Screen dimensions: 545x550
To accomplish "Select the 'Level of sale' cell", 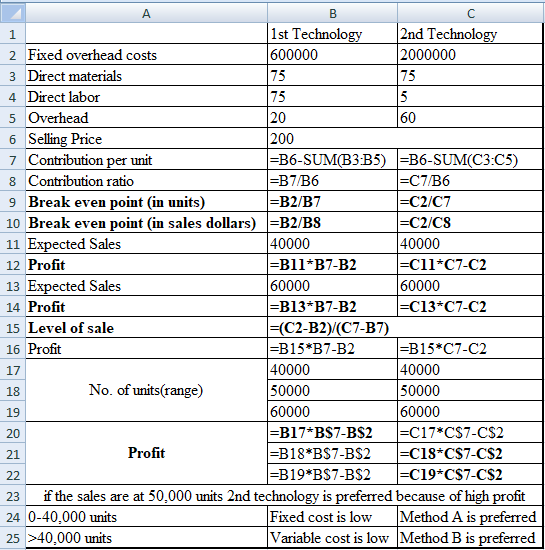I will [x=147, y=328].
